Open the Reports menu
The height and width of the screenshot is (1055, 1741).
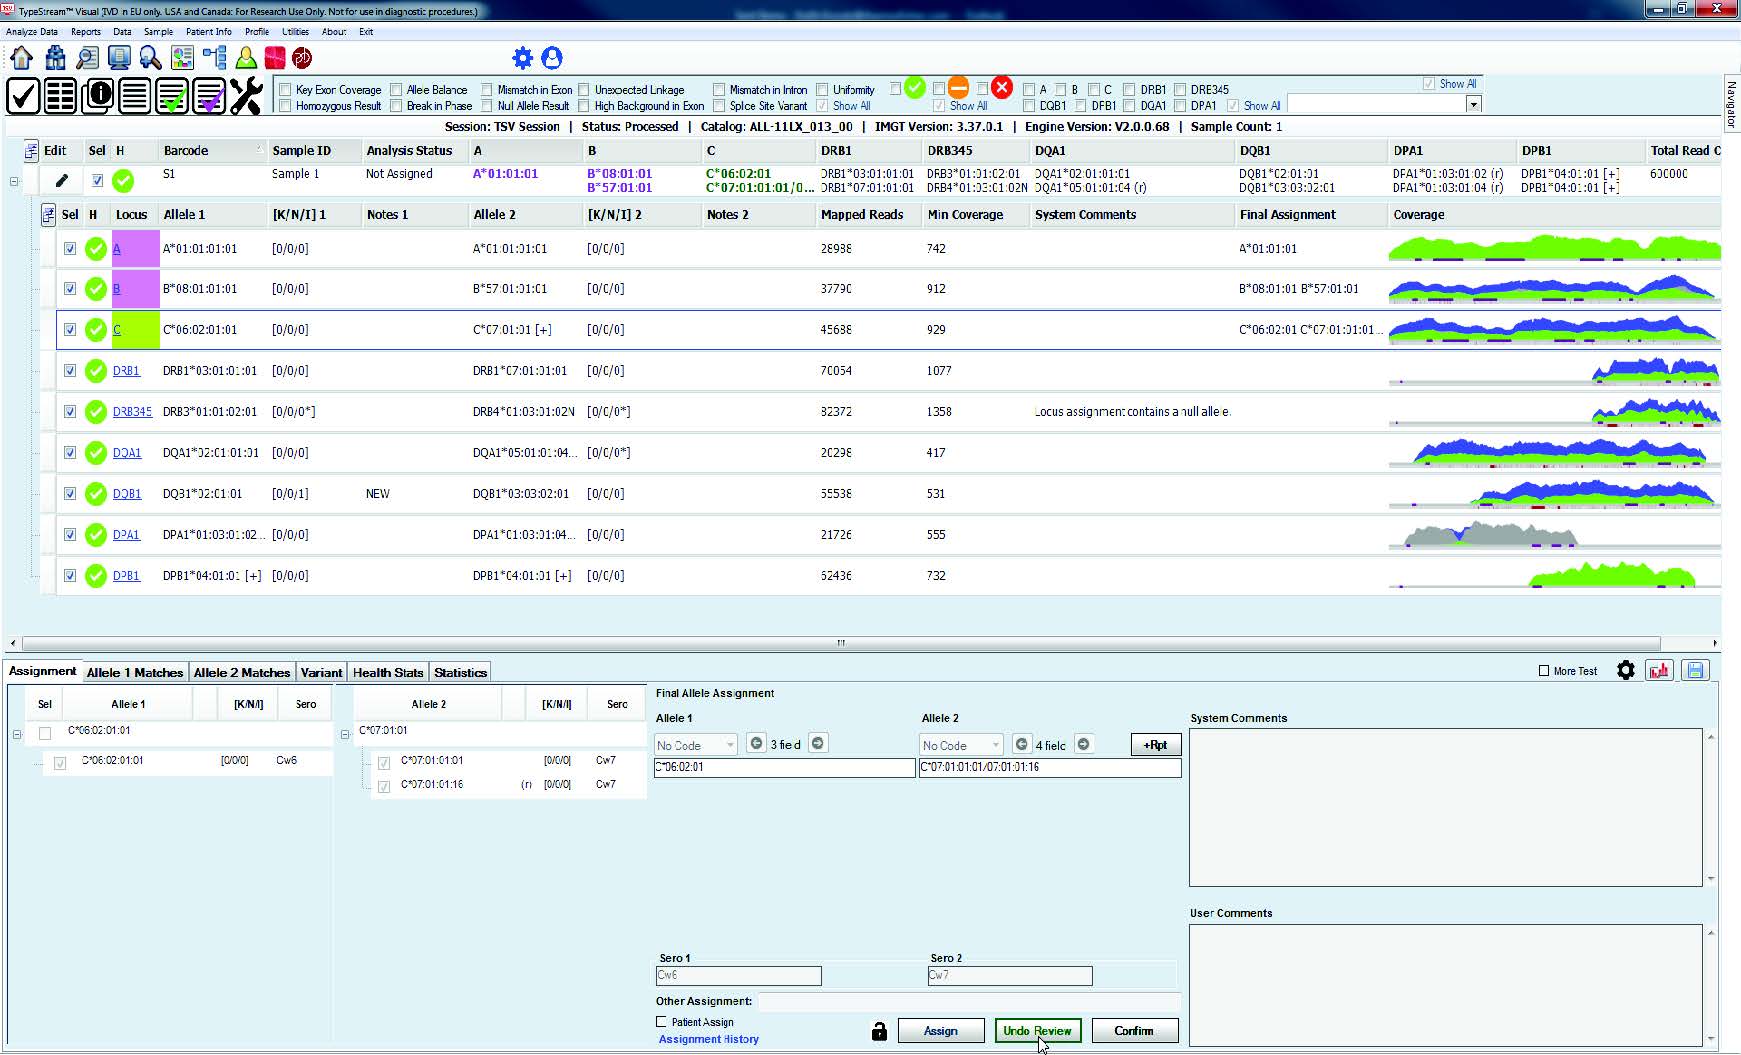pyautogui.click(x=86, y=32)
